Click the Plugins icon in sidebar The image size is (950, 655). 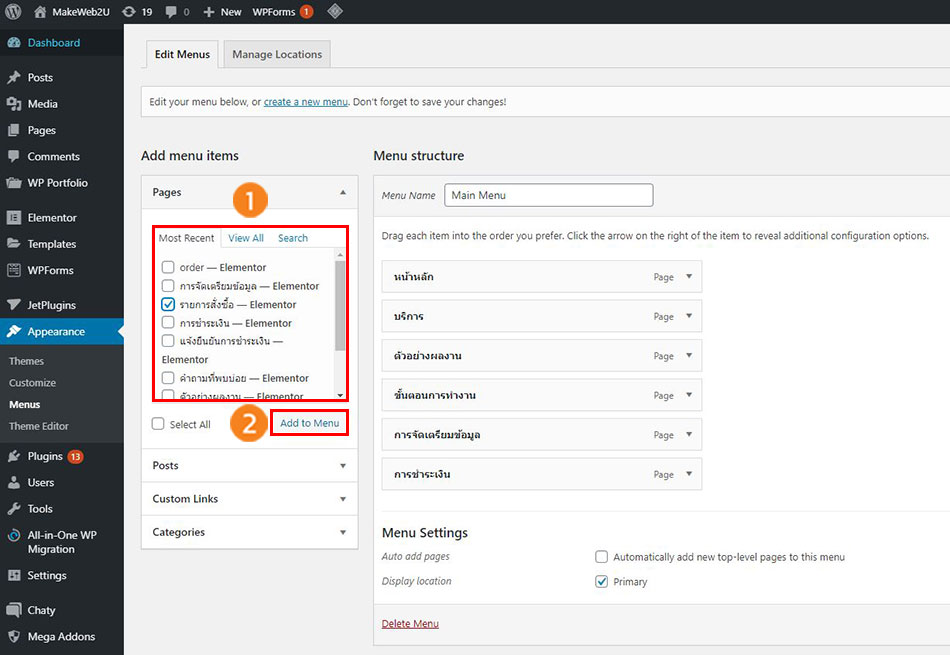14,456
